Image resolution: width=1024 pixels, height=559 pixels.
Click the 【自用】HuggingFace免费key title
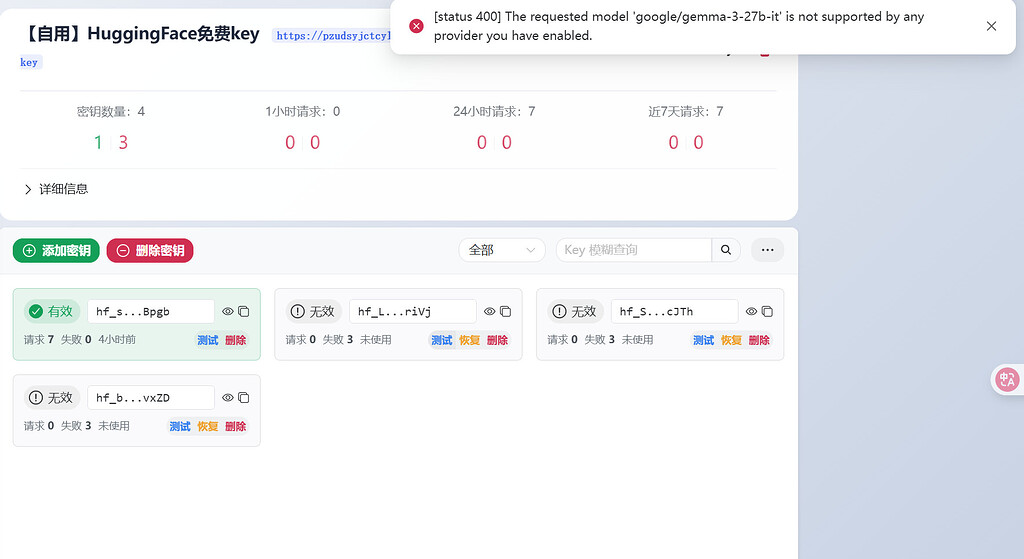tap(142, 34)
